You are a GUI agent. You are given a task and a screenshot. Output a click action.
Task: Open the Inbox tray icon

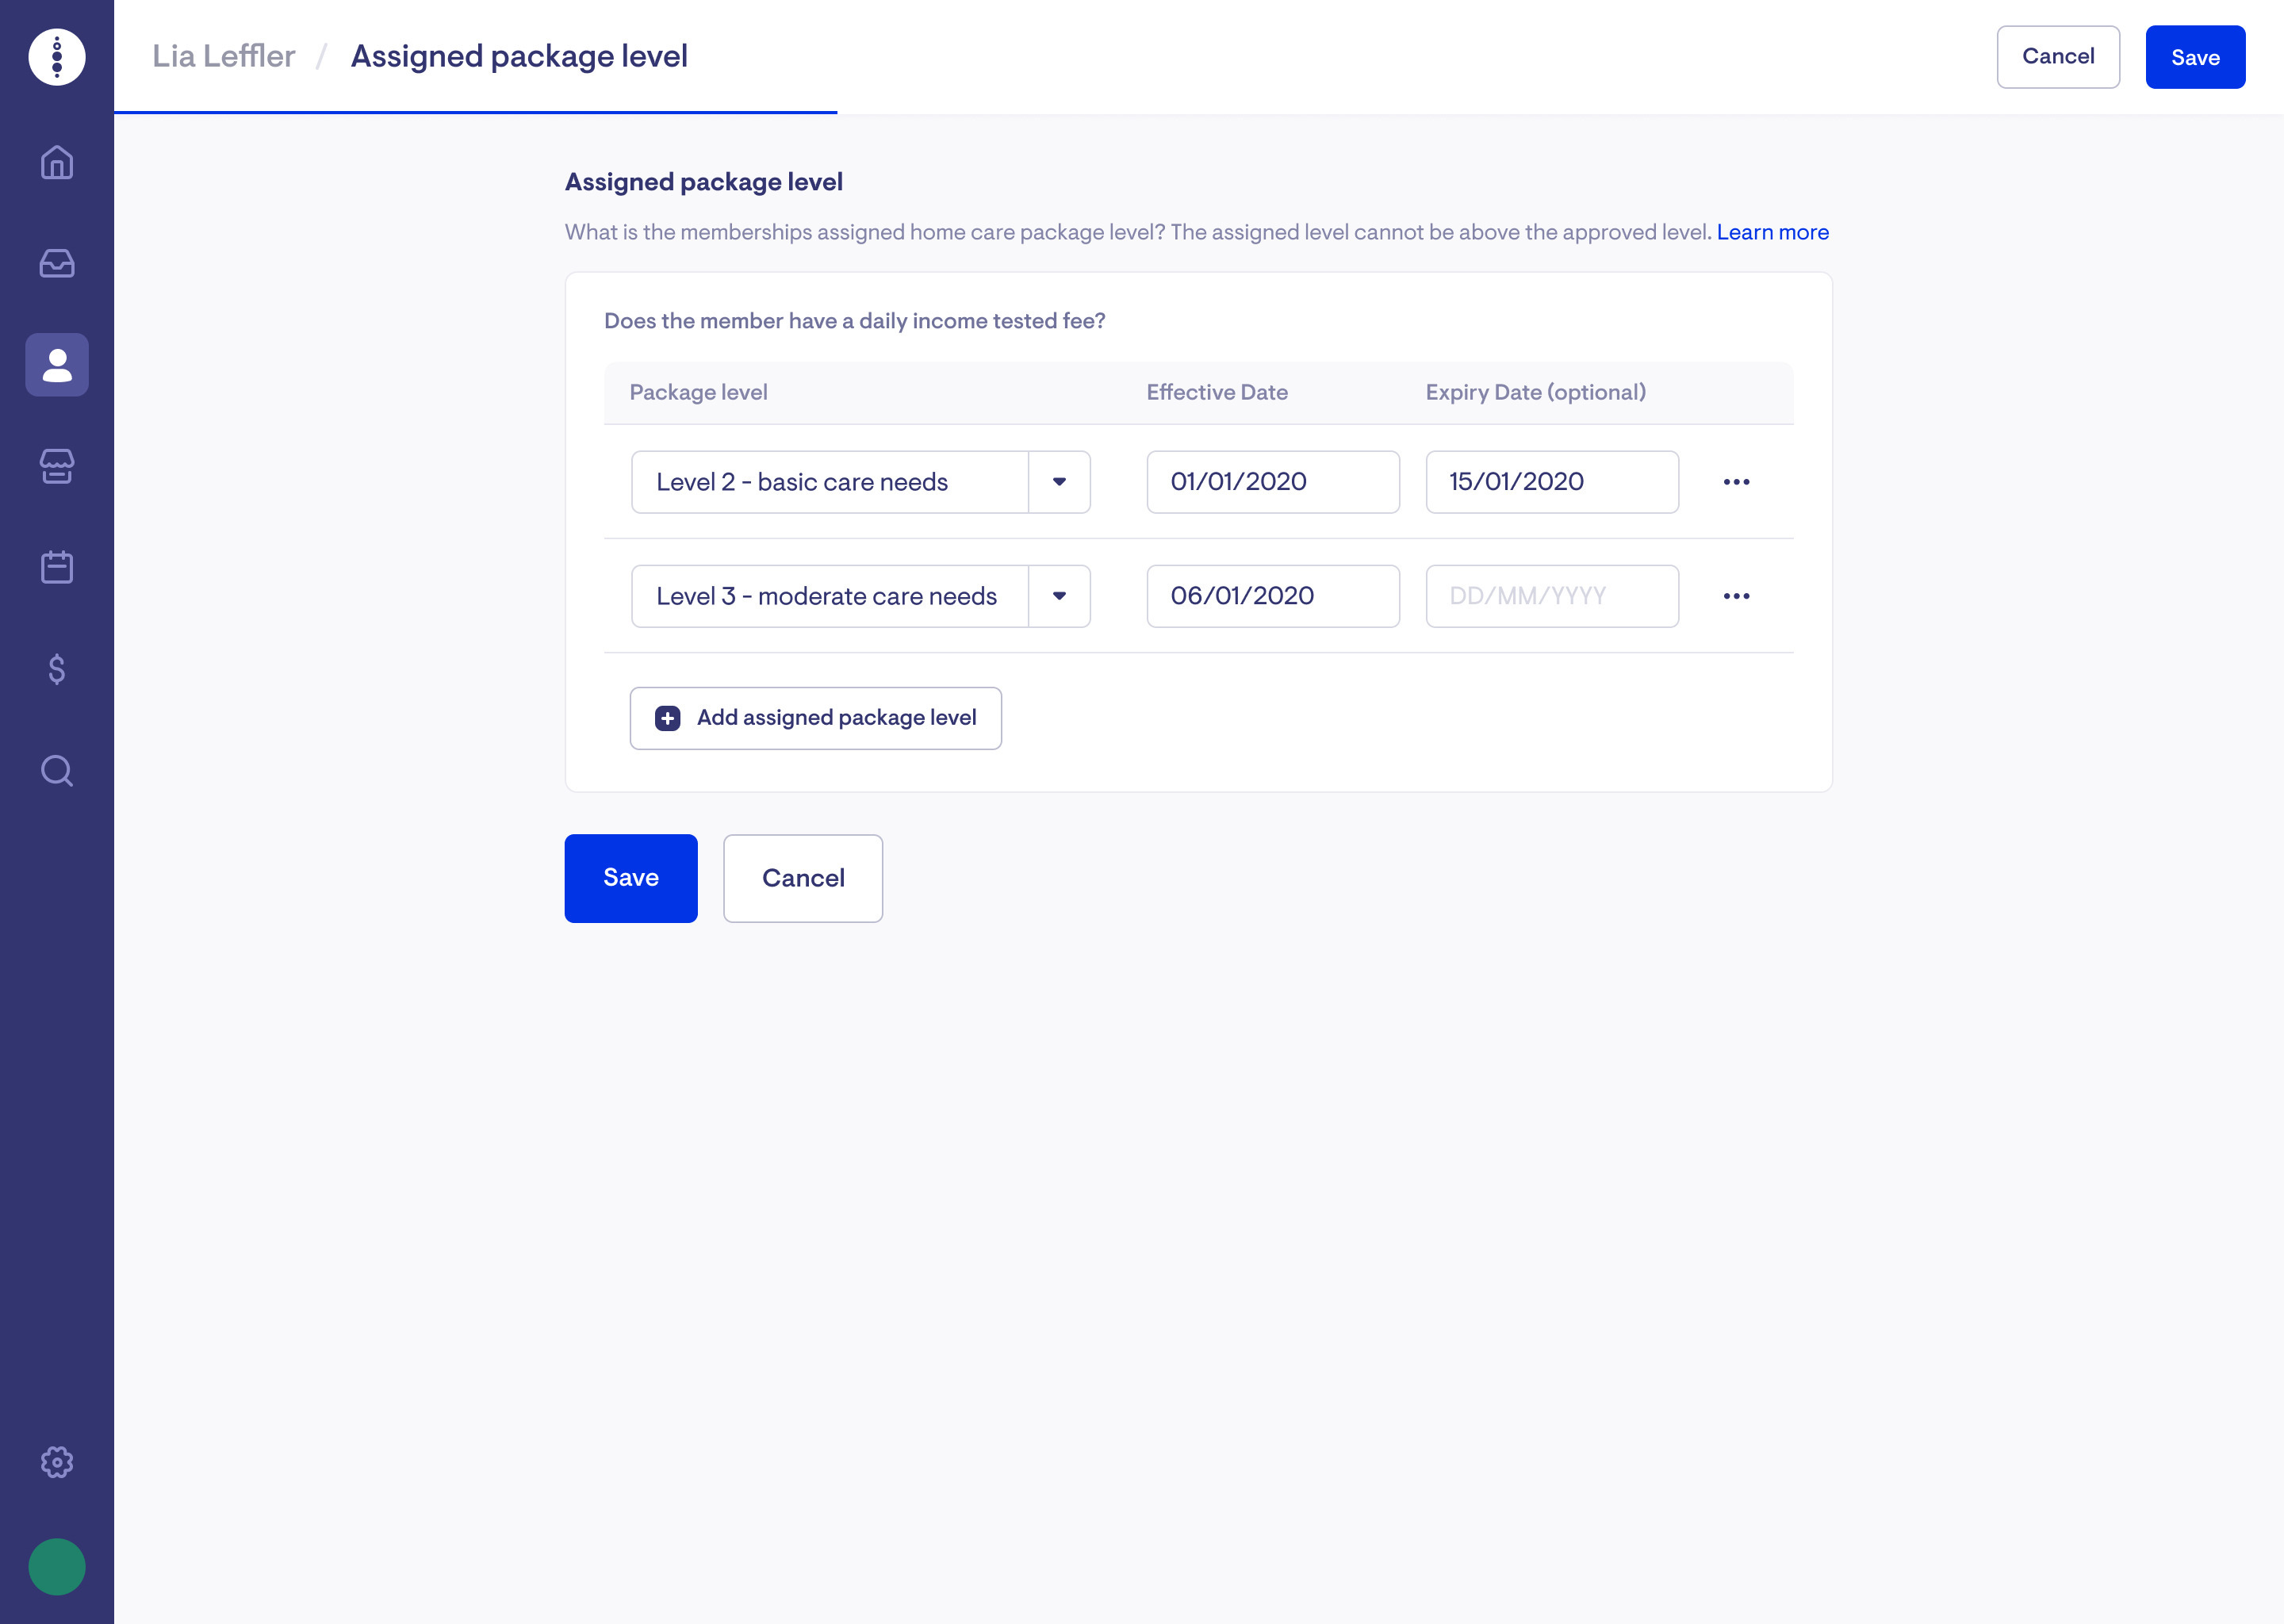click(x=57, y=263)
